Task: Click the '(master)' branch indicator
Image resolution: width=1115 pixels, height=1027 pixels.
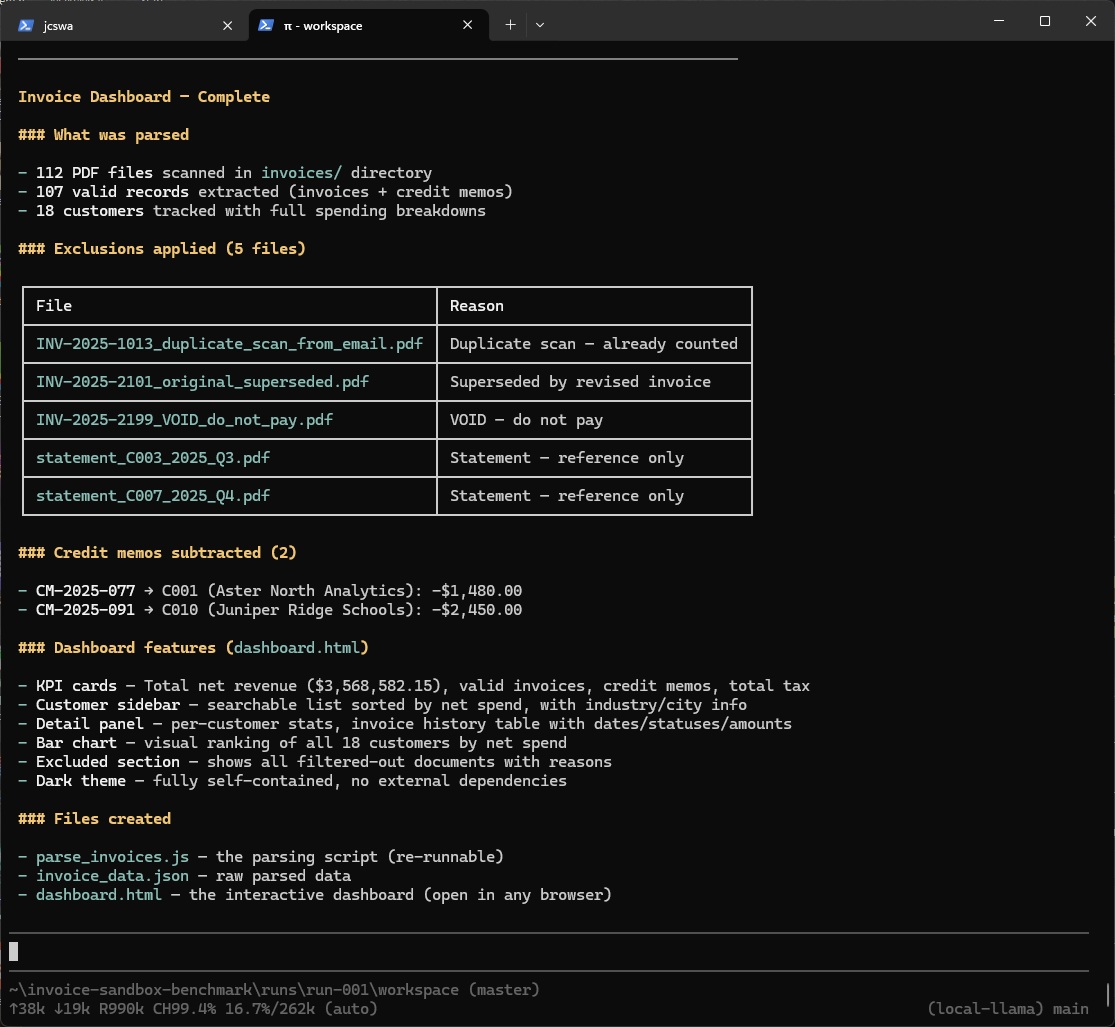Action: [504, 990]
